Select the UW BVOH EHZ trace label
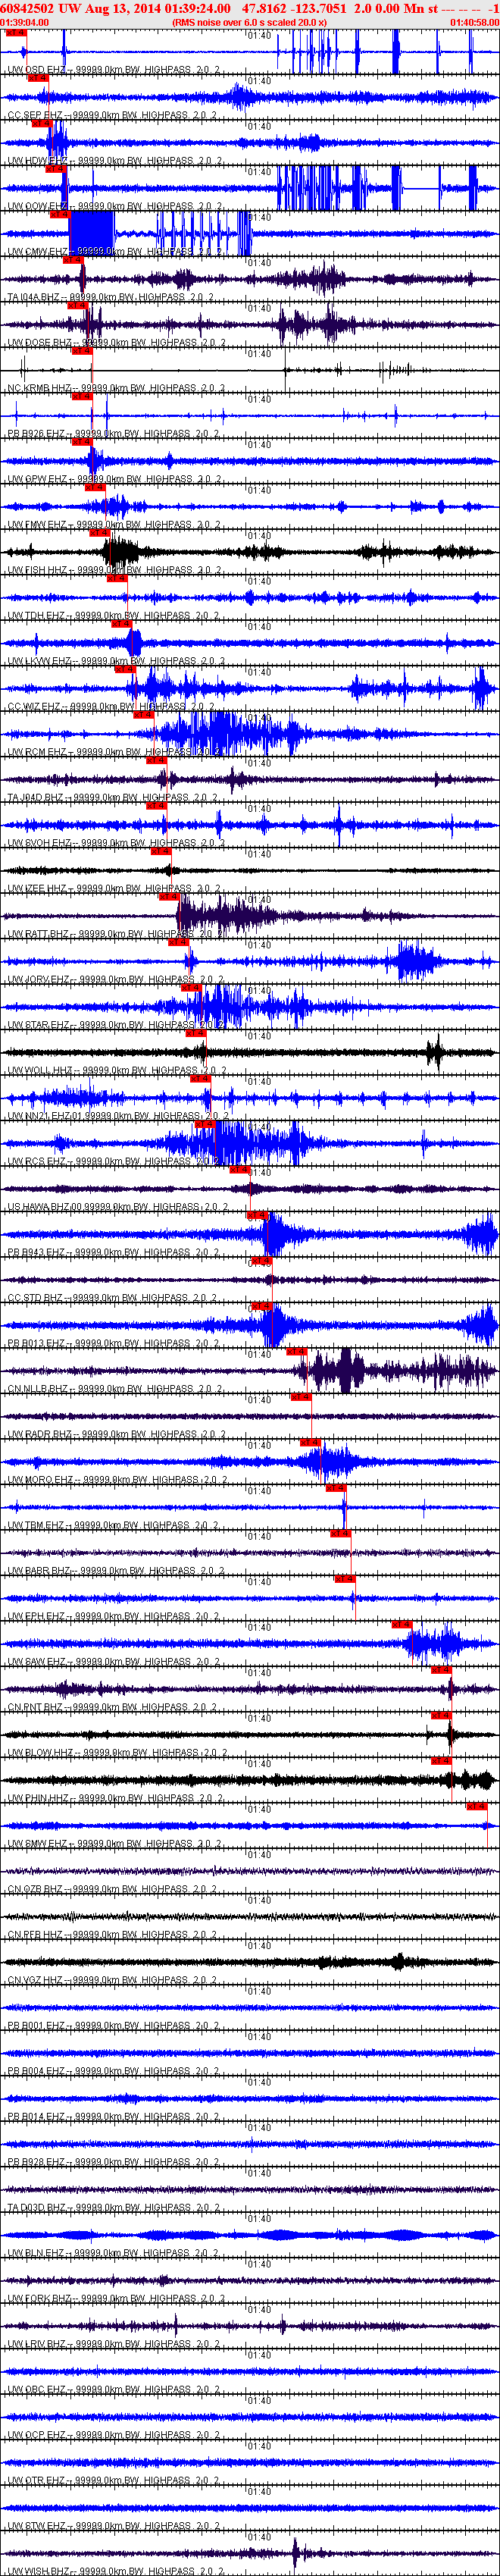This screenshot has width=500, height=2576. tap(115, 843)
